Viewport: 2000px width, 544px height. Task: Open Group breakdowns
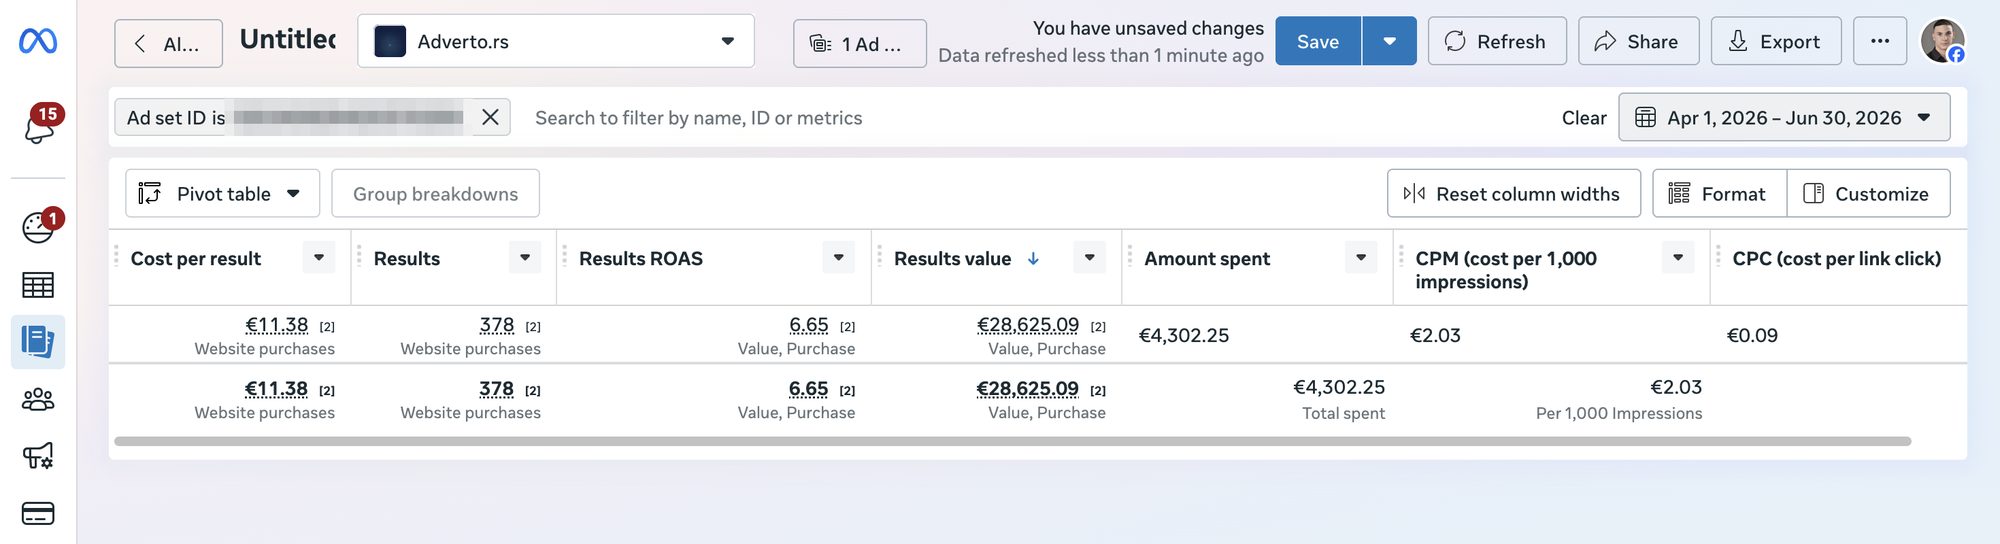coord(435,193)
